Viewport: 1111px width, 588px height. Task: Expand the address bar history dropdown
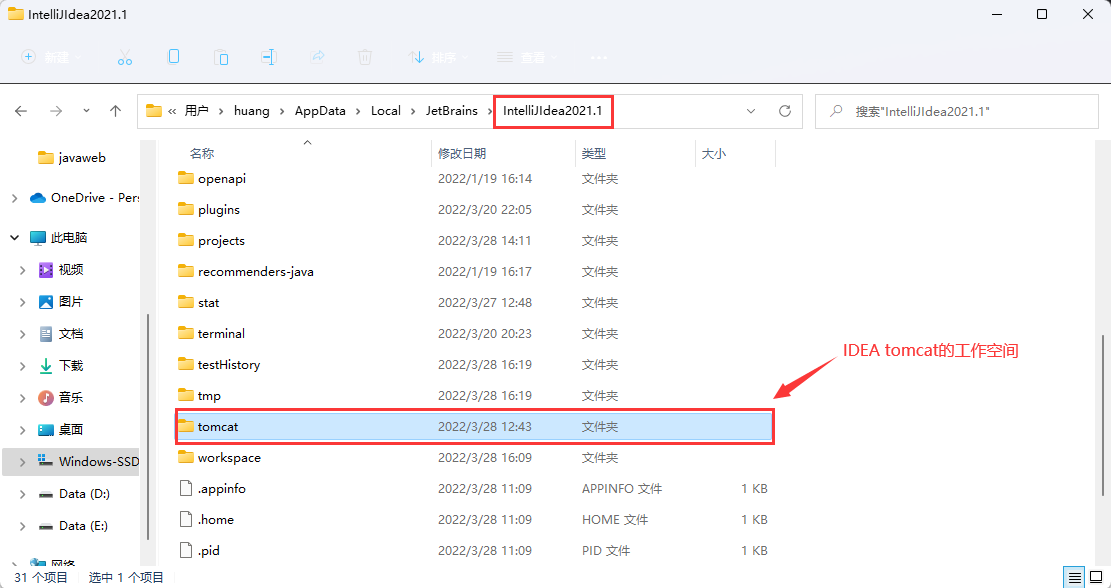(x=751, y=111)
